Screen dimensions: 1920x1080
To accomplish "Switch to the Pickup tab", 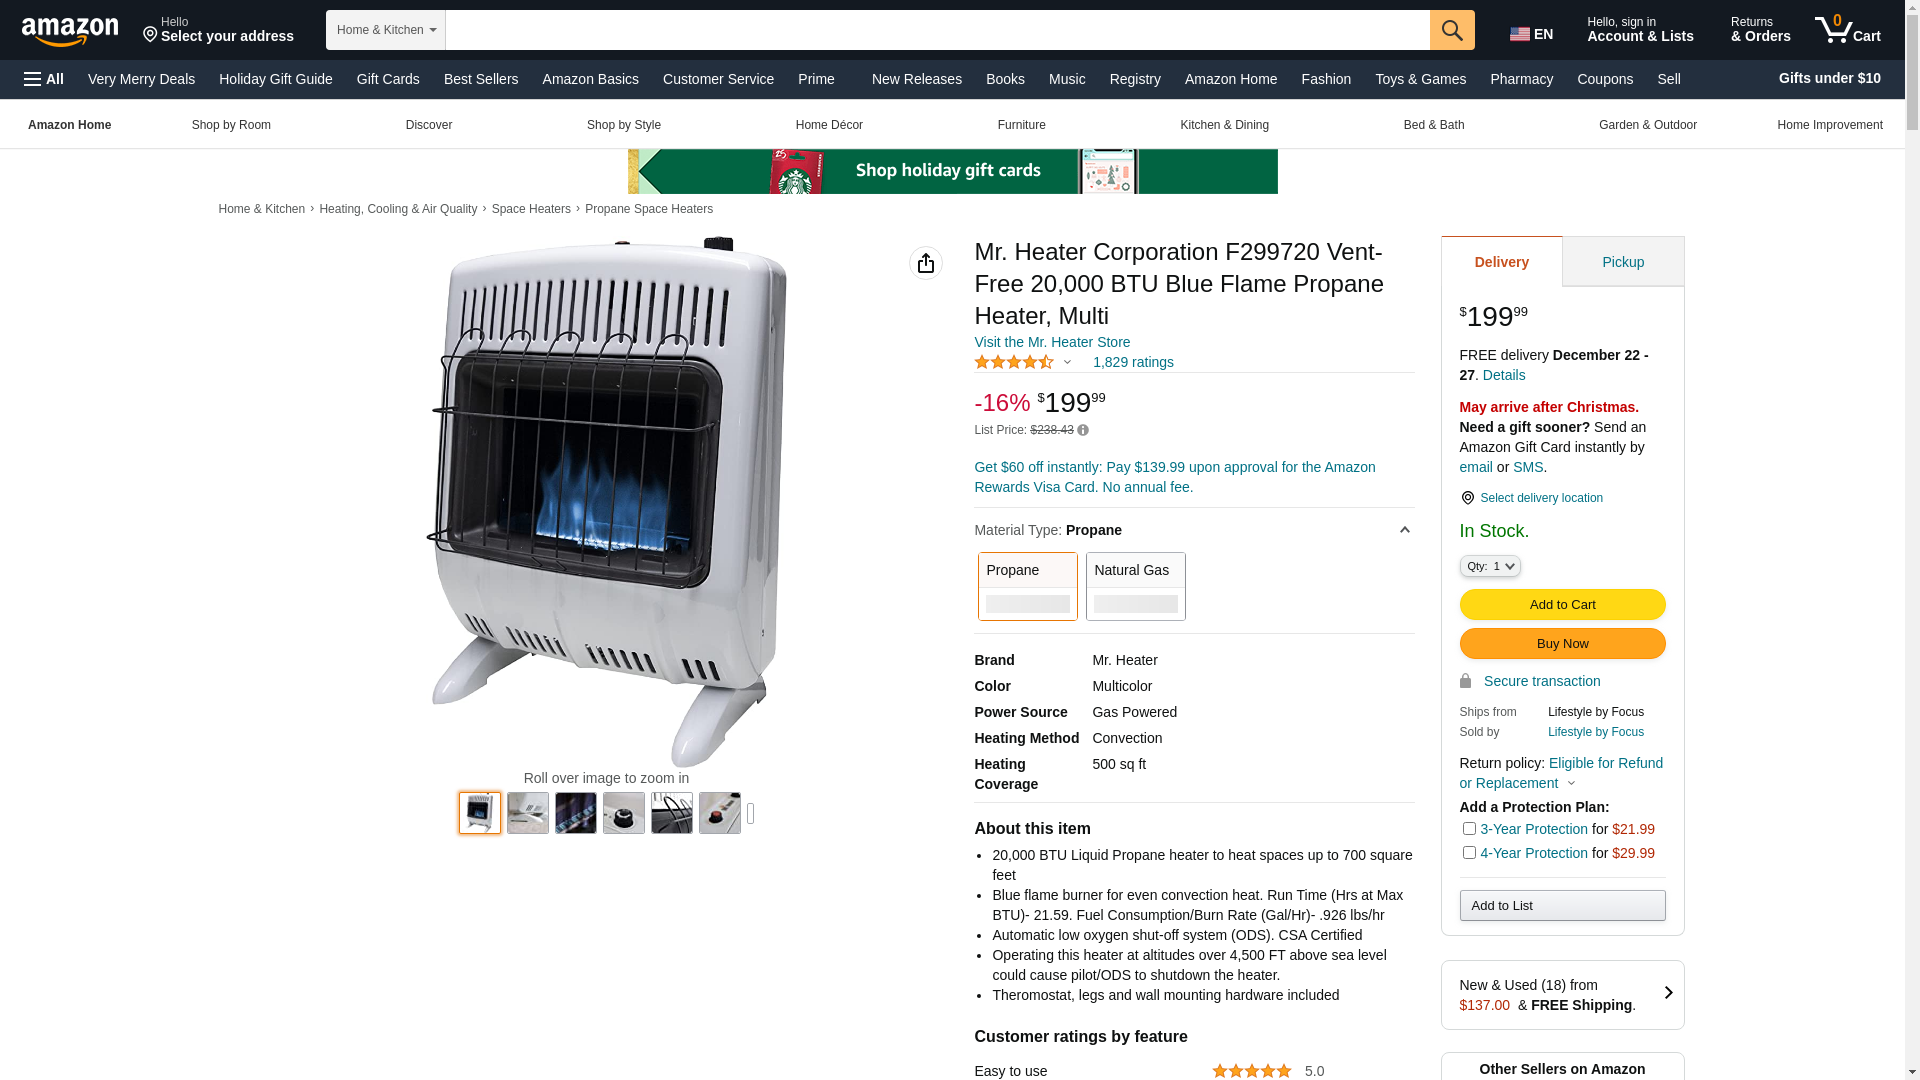I will coord(1623,262).
